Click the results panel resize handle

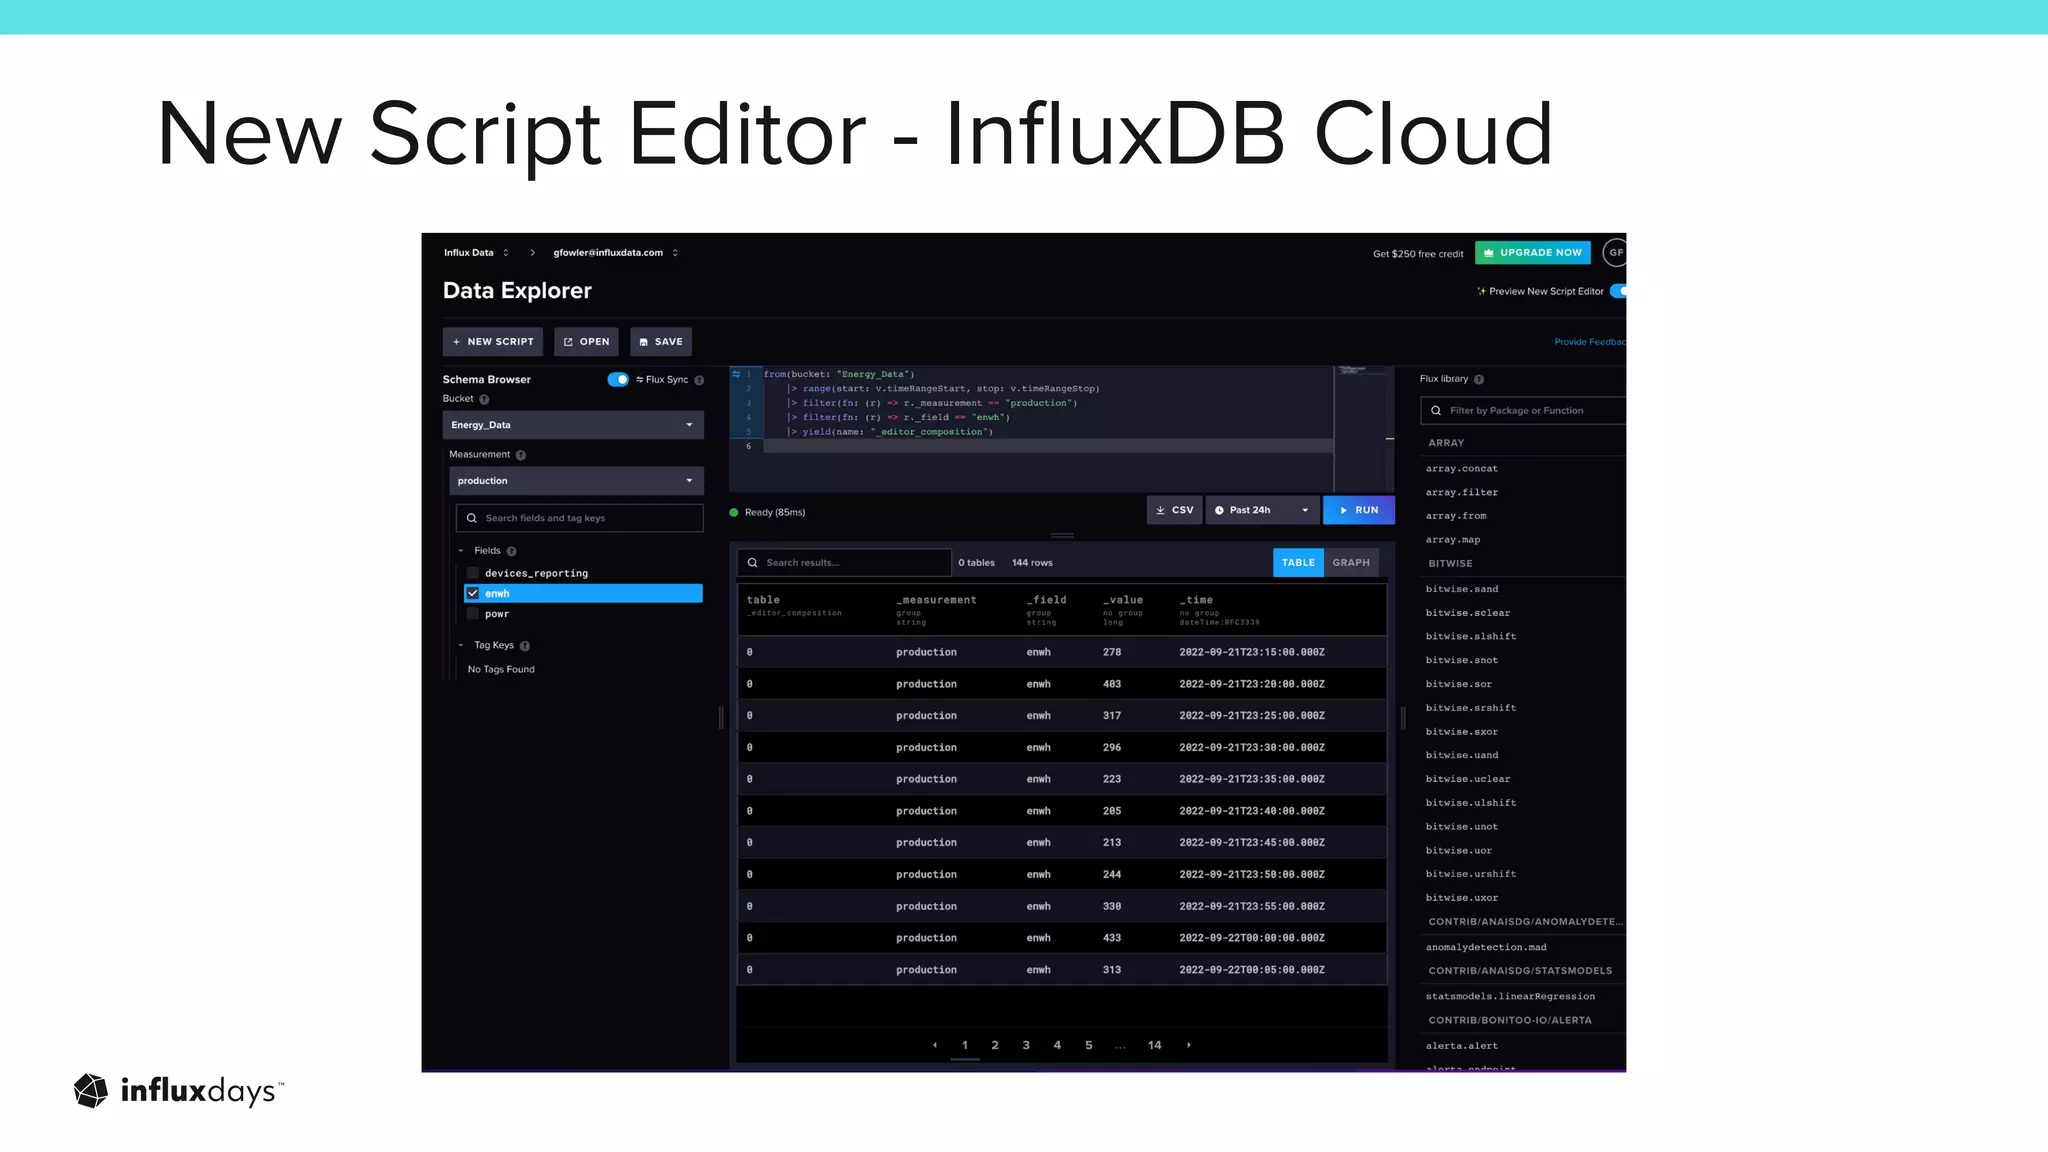click(1062, 536)
